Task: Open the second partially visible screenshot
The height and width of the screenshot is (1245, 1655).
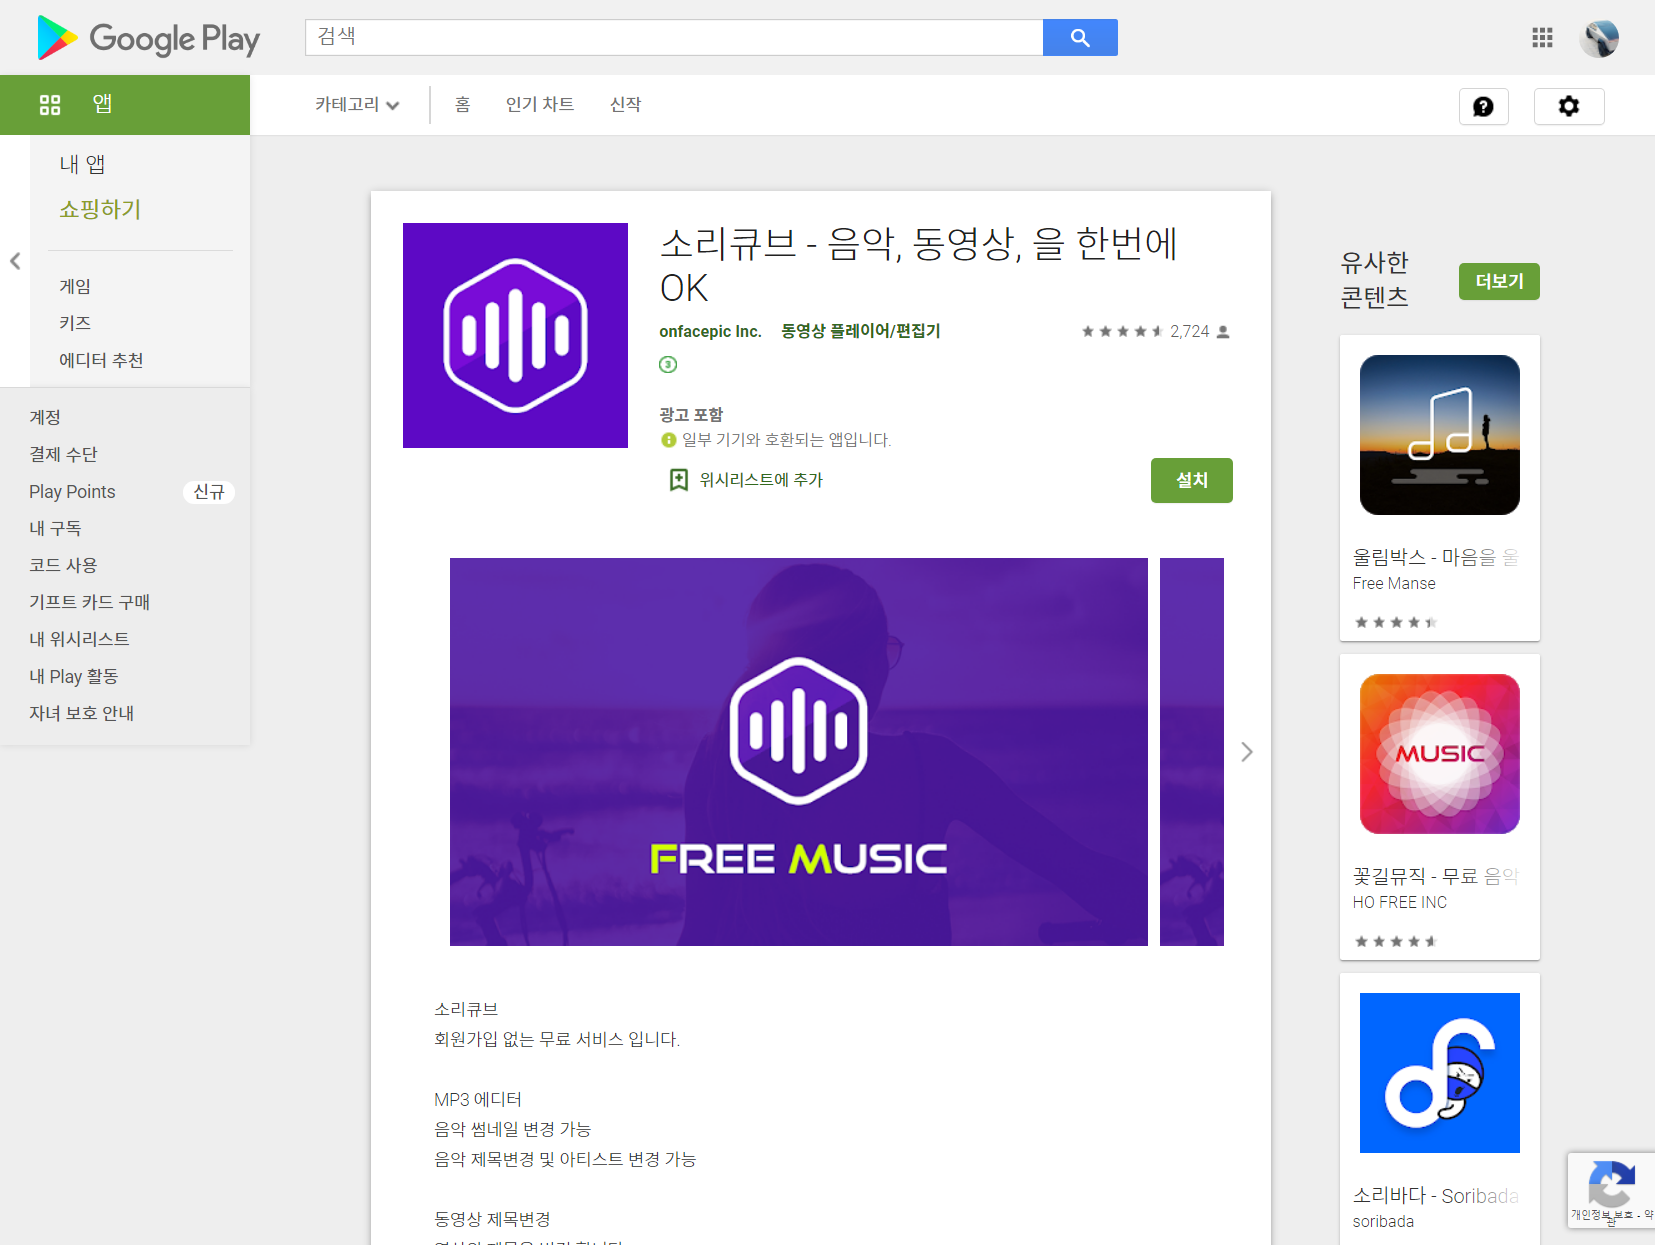Action: pos(1192,752)
